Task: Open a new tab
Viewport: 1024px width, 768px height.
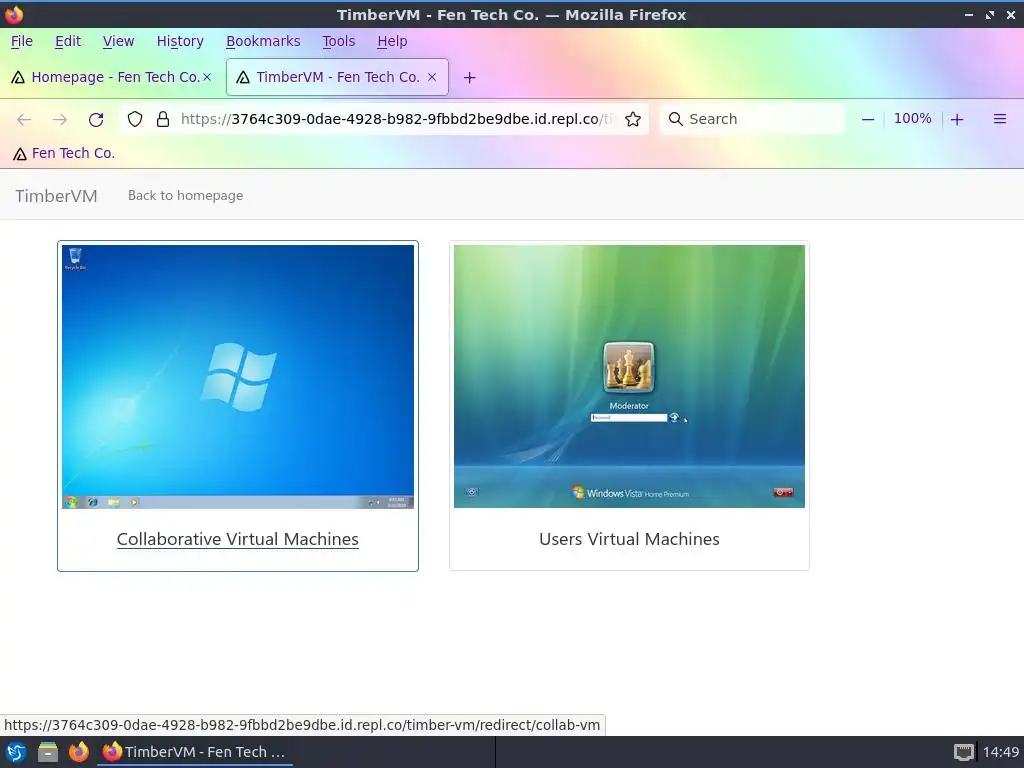Action: pyautogui.click(x=469, y=78)
